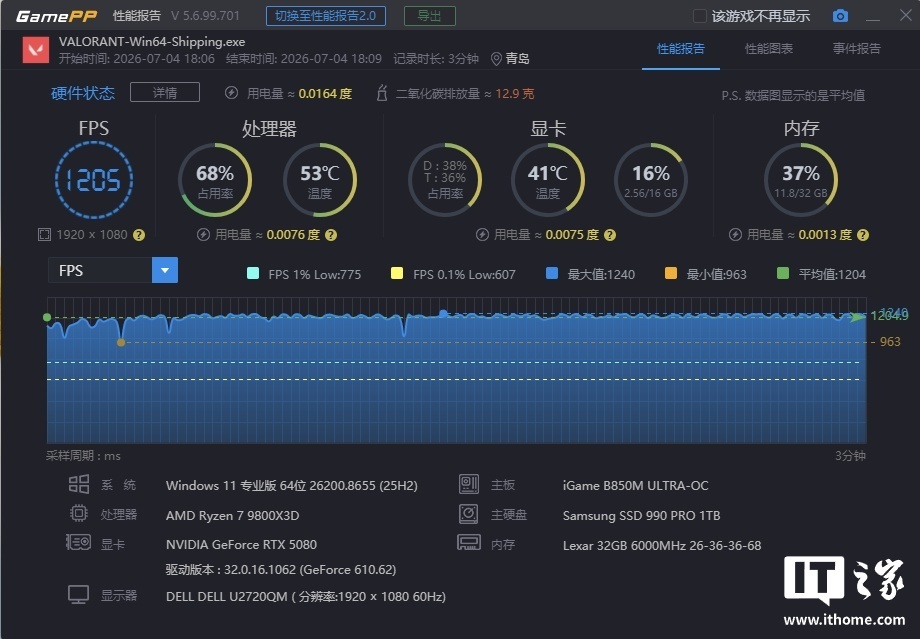Click the FPS circular gauge showing 1205
This screenshot has height=639, width=920.
pyautogui.click(x=94, y=180)
